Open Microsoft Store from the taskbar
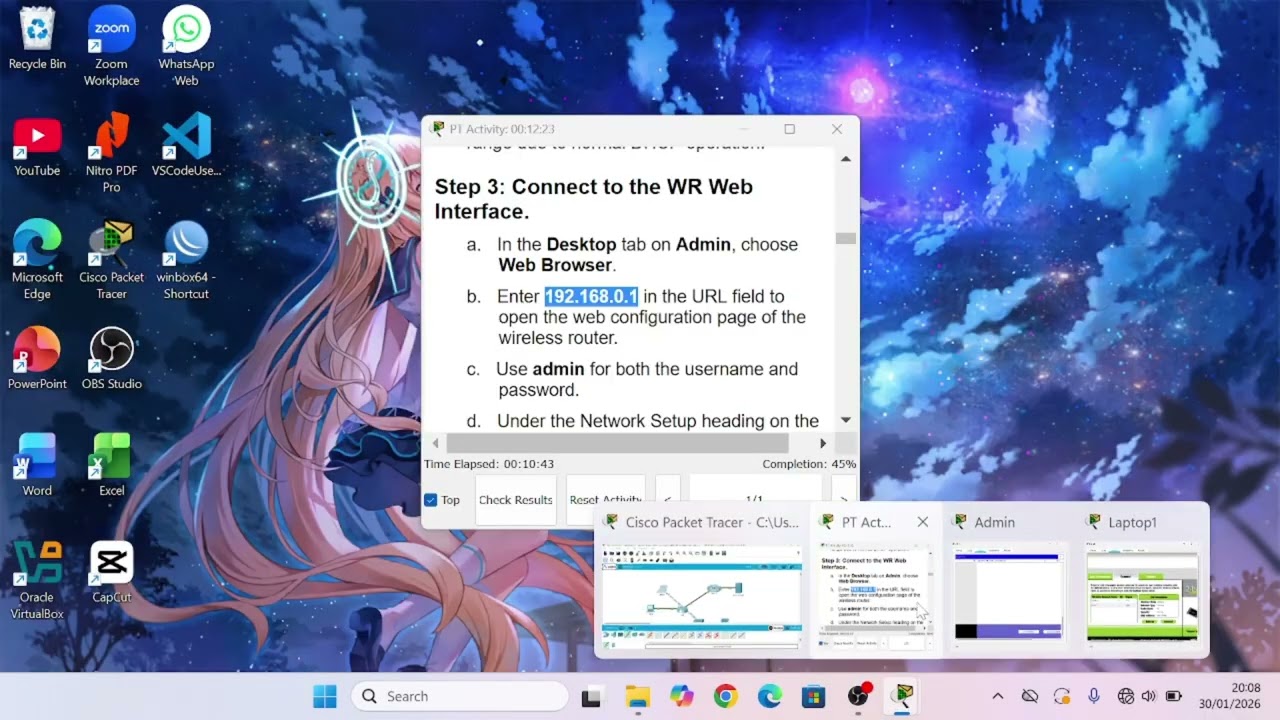The image size is (1280, 720). 813,696
